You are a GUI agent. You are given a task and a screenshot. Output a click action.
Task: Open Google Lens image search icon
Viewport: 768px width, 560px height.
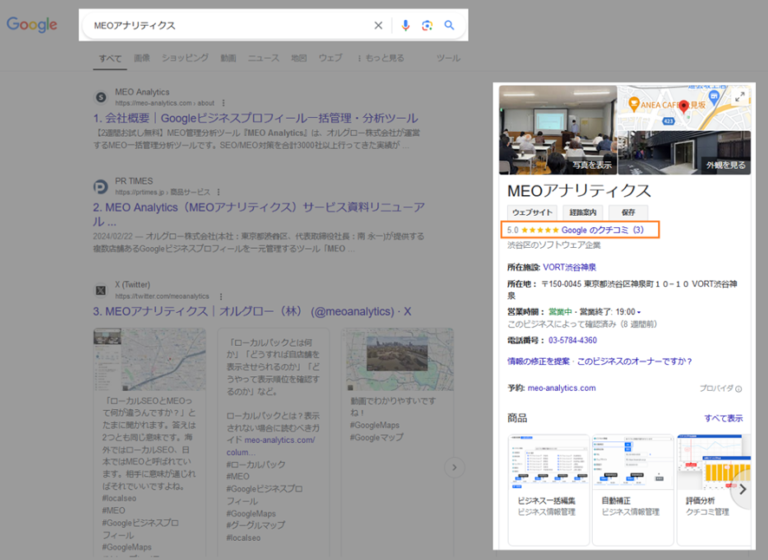(x=427, y=25)
